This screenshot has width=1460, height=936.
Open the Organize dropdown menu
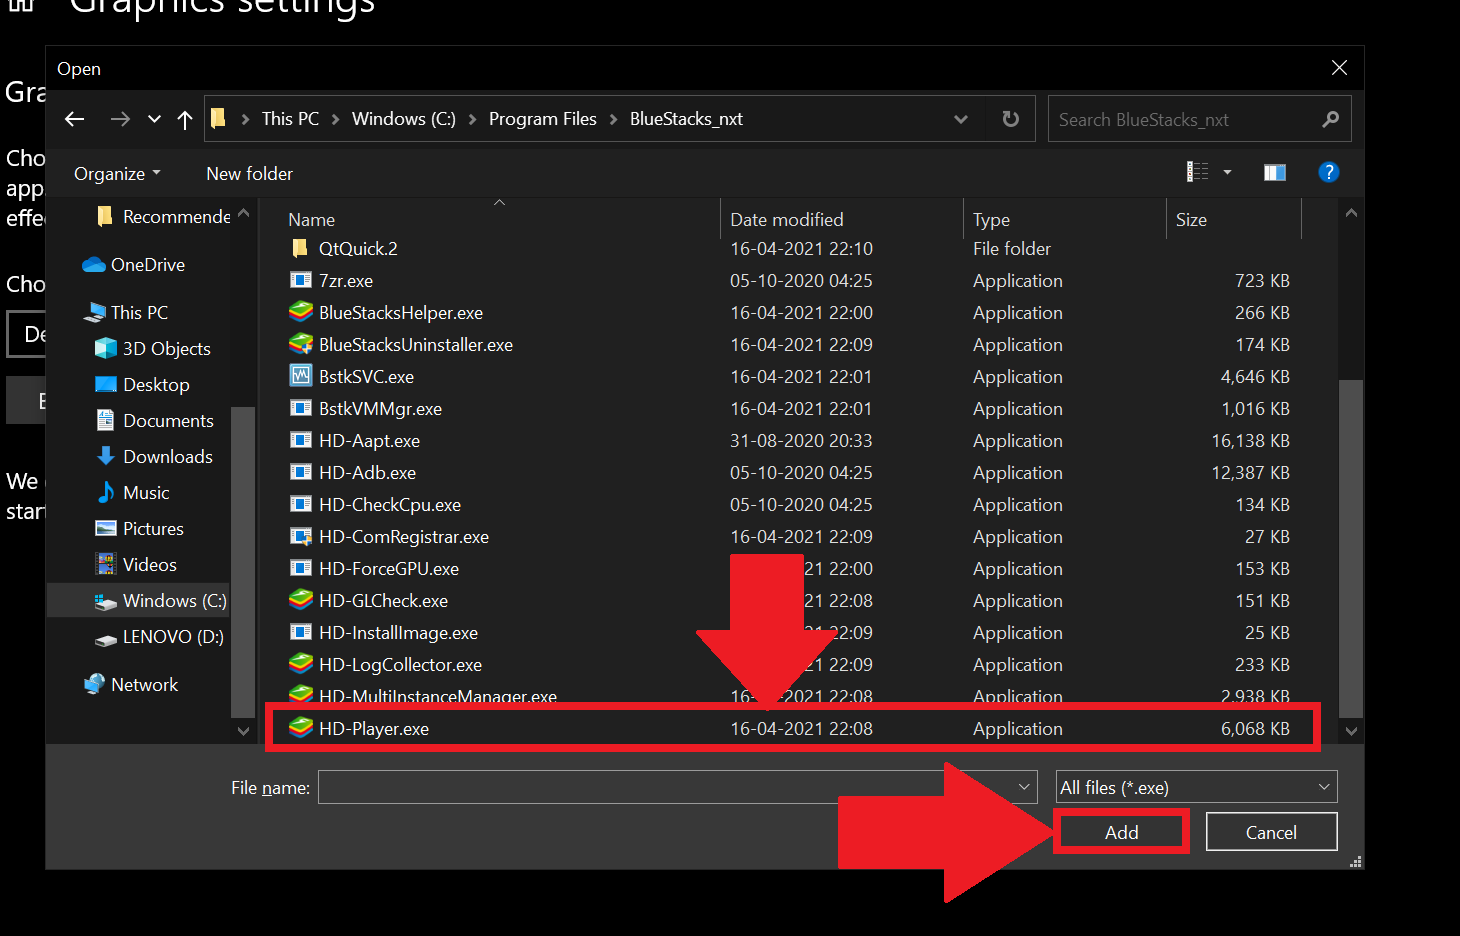(117, 174)
